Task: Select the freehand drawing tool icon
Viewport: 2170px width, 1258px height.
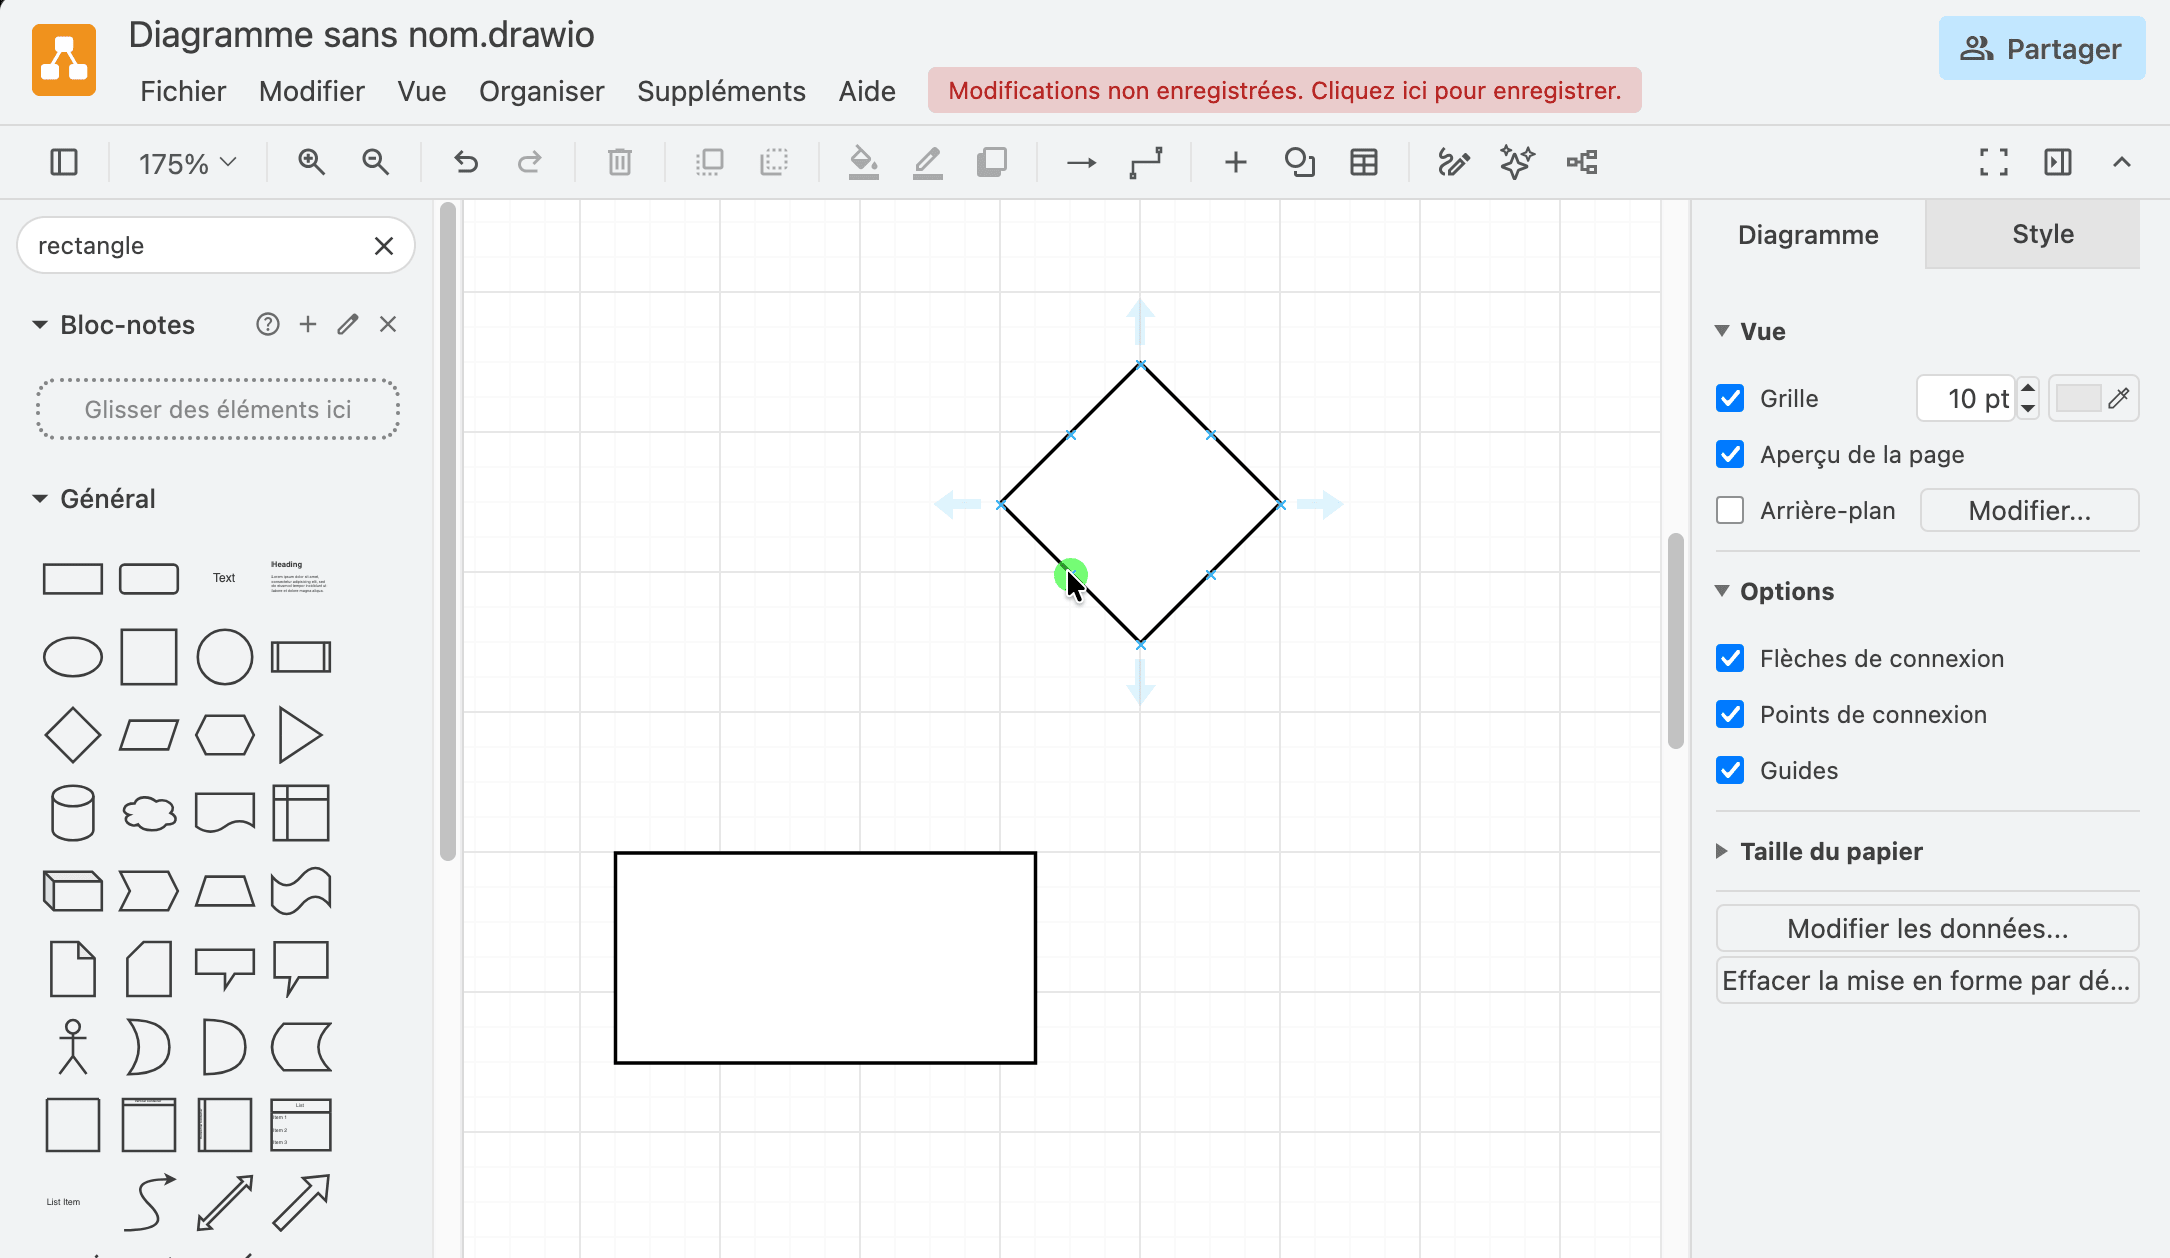Action: point(1453,162)
